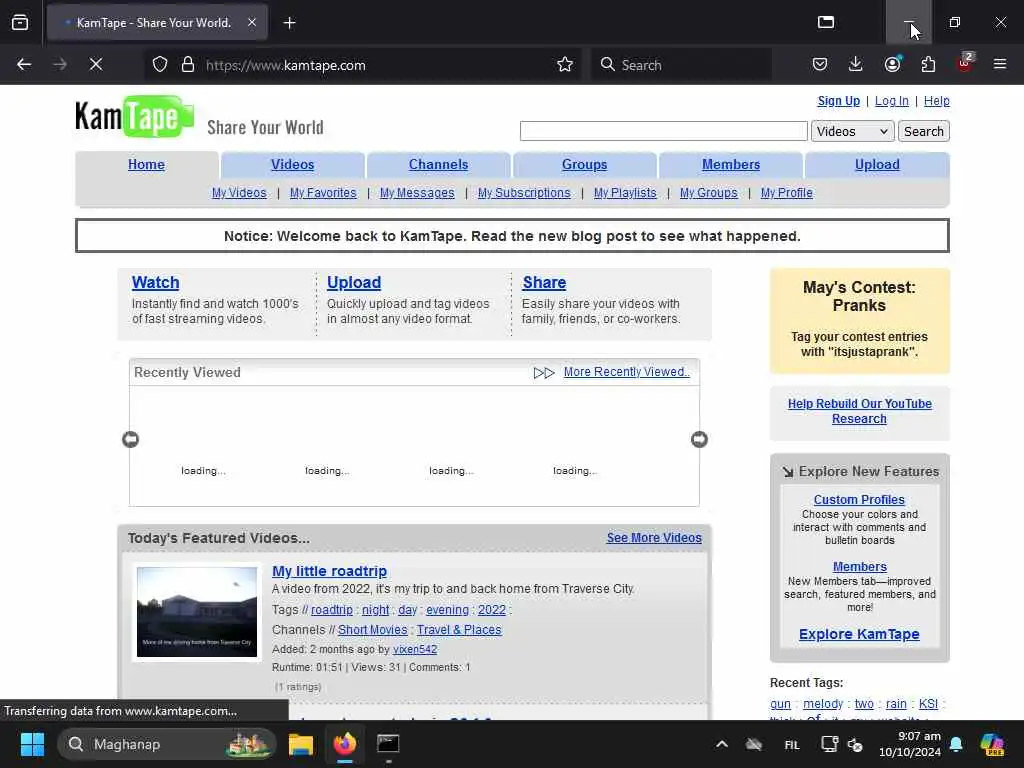This screenshot has width=1024, height=768.
Task: Open My little roadtrip title link
Action: tap(329, 571)
